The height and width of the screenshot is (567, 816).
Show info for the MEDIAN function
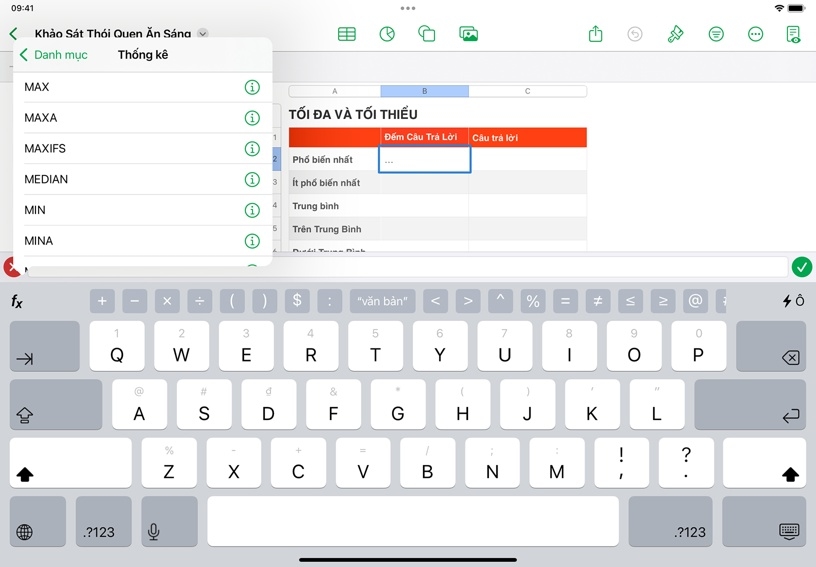252,180
